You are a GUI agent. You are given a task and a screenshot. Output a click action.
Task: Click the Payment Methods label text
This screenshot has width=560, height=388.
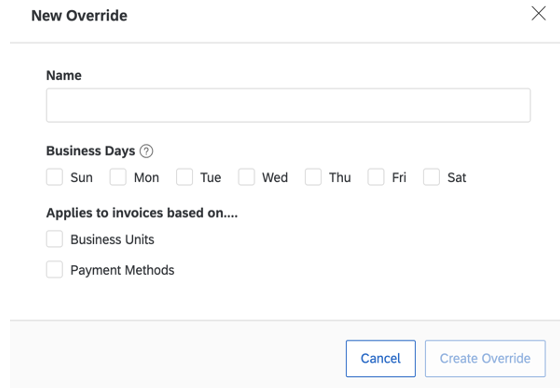(x=122, y=270)
